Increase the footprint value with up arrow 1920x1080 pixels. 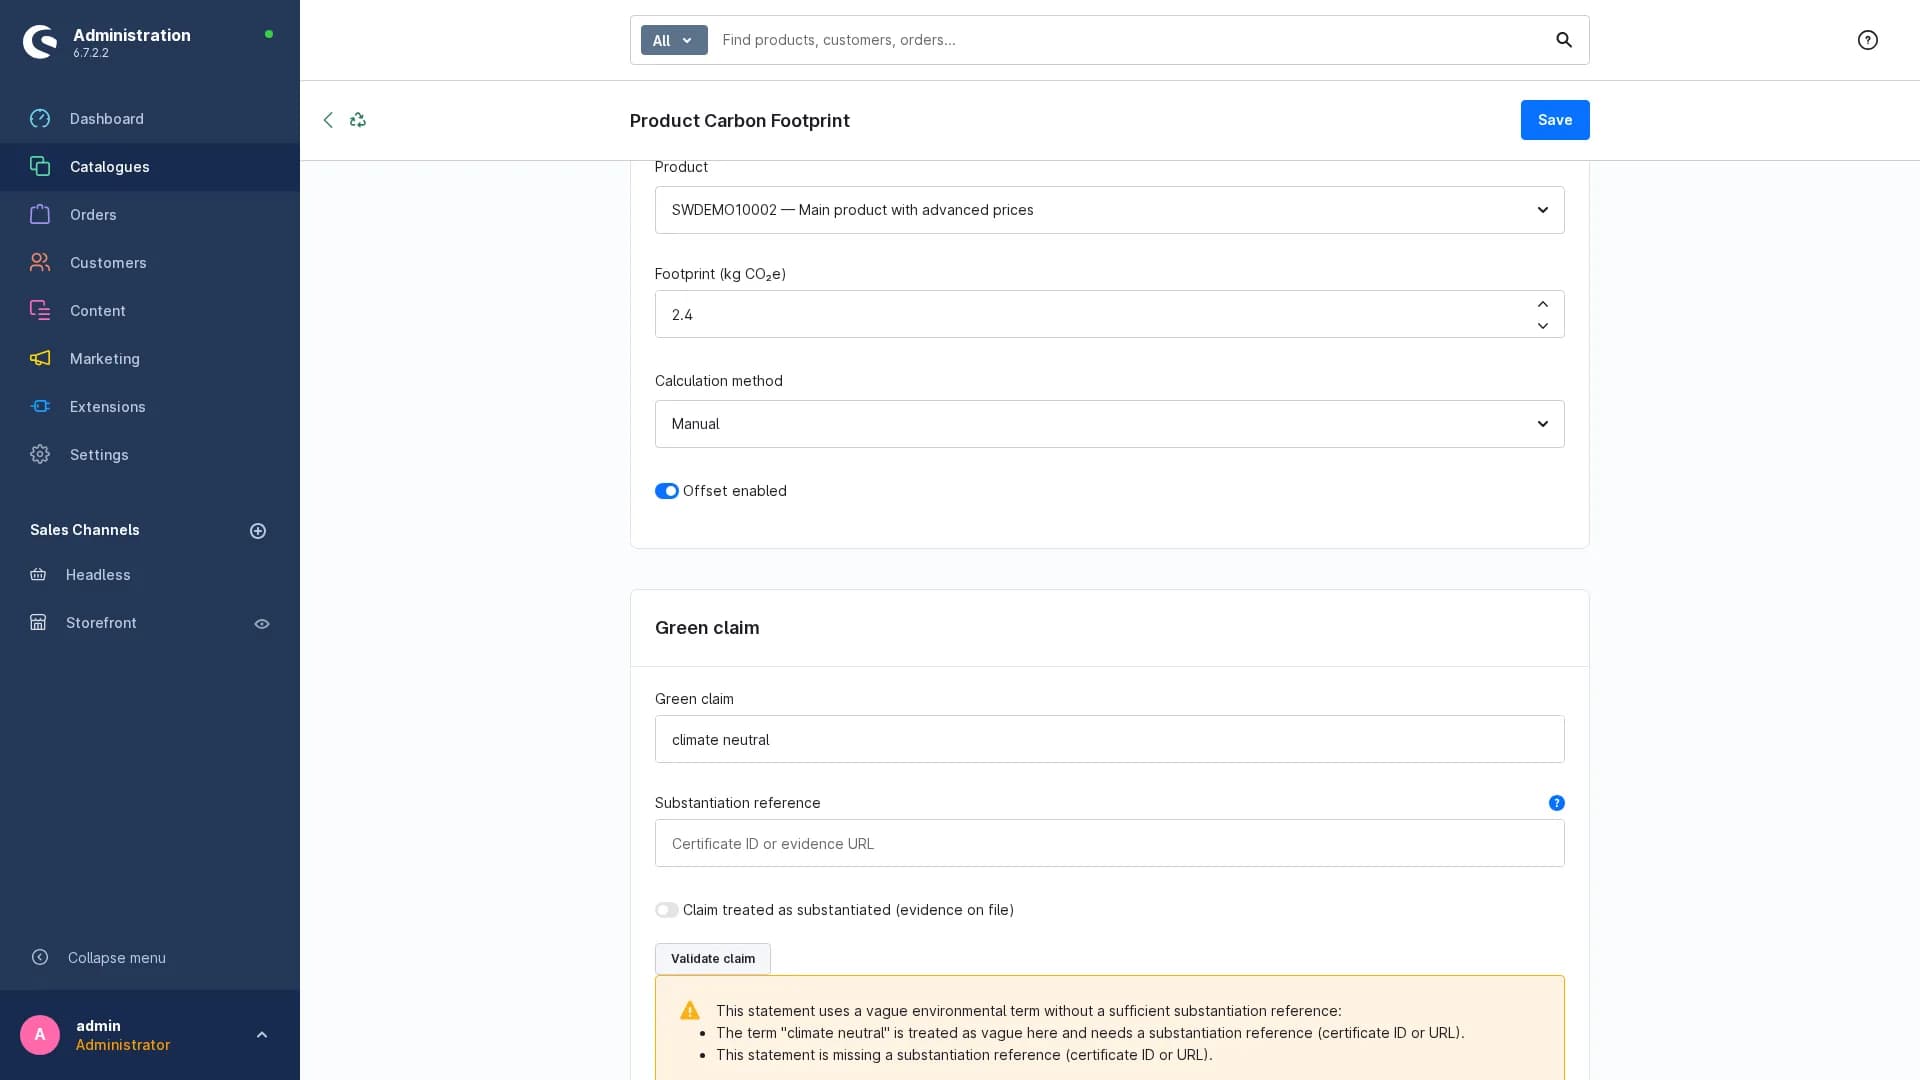click(x=1543, y=304)
